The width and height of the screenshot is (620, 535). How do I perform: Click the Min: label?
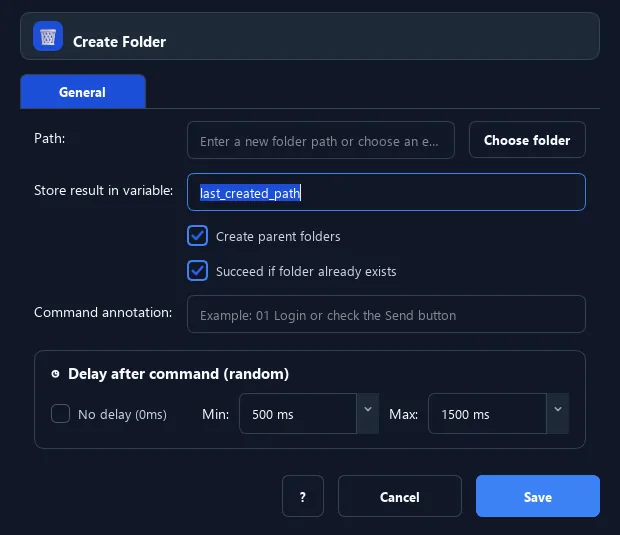pos(215,414)
